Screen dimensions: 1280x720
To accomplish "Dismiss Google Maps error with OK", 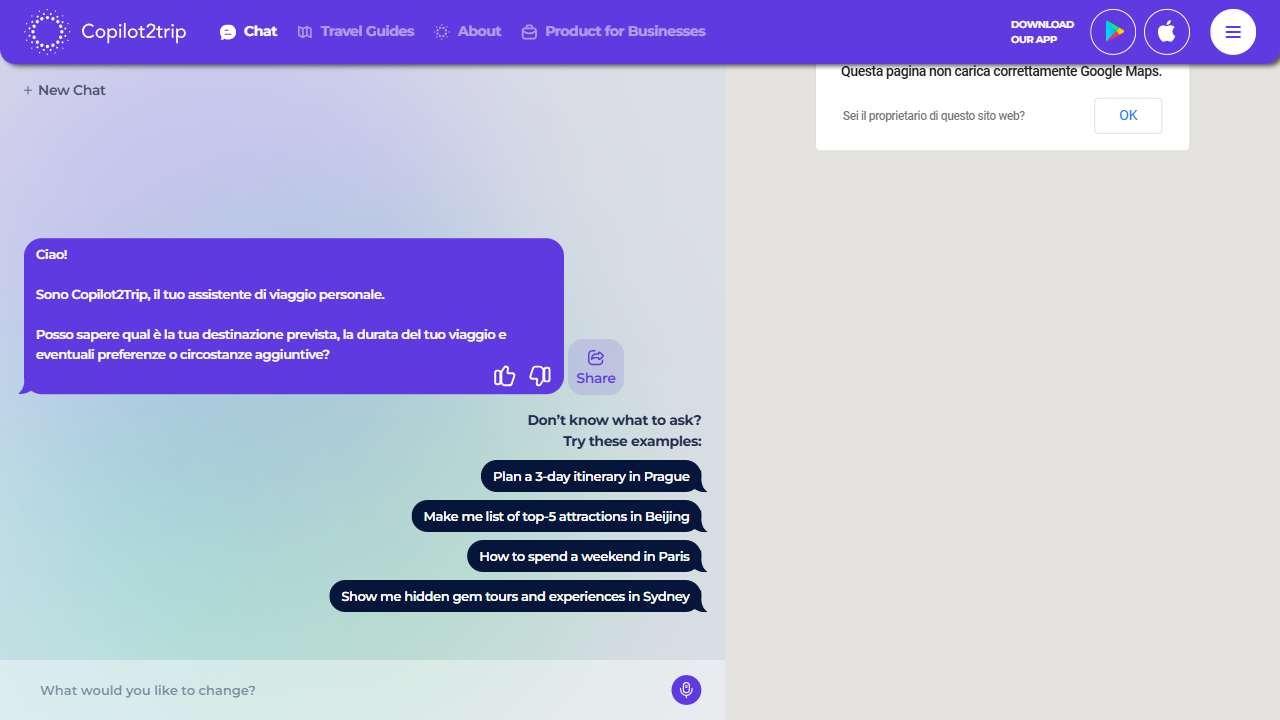I will pos(1128,116).
